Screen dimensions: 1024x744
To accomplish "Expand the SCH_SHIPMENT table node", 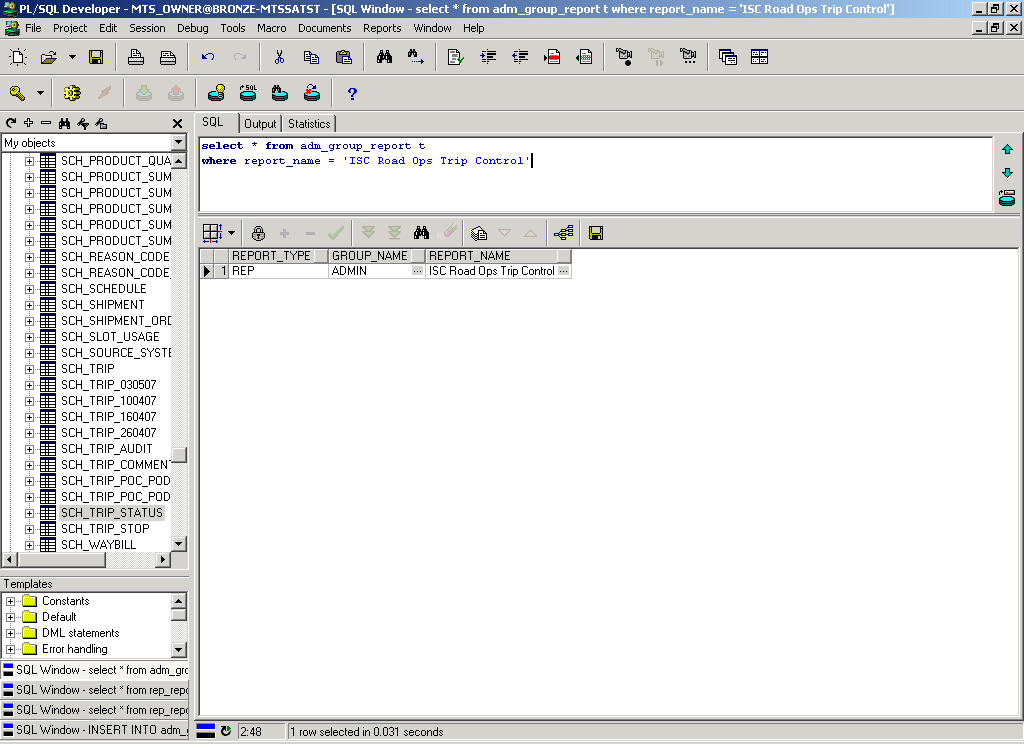I will click(x=29, y=305).
